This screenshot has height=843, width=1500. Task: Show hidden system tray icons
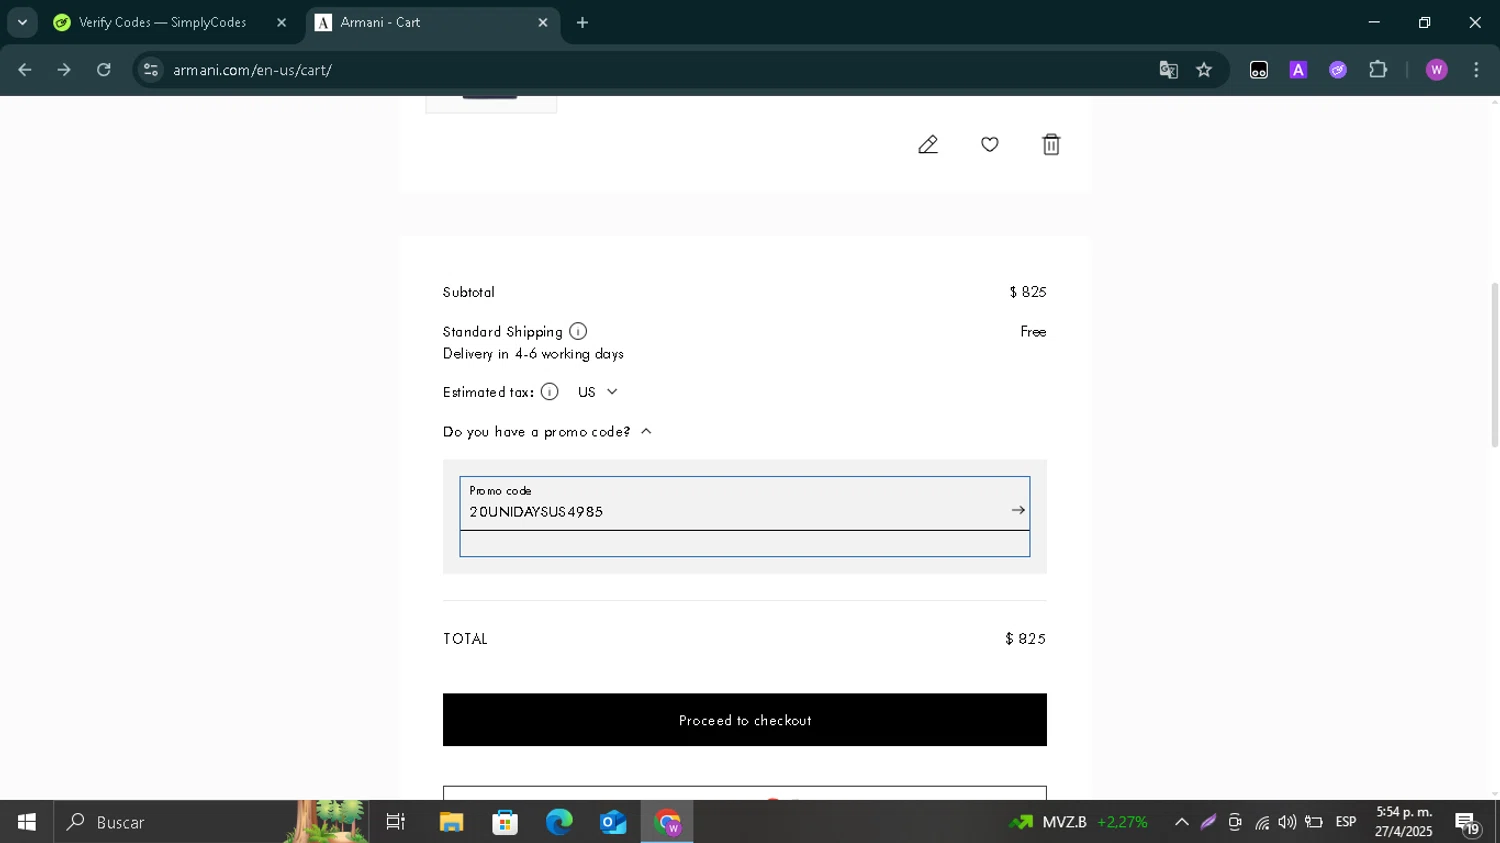point(1182,822)
